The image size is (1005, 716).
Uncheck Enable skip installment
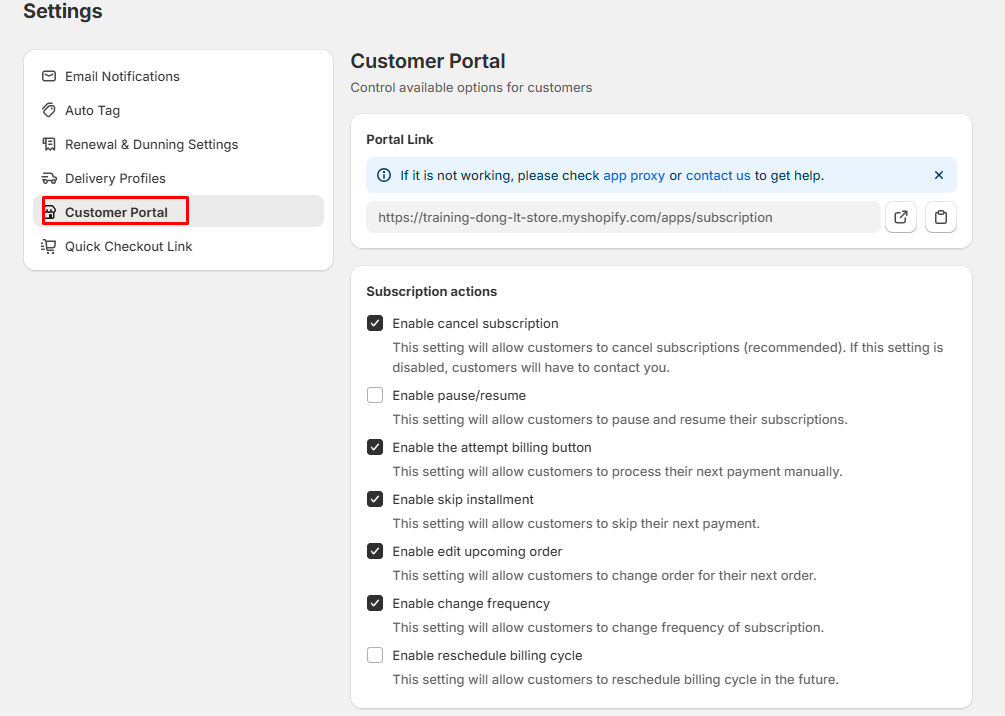[375, 499]
